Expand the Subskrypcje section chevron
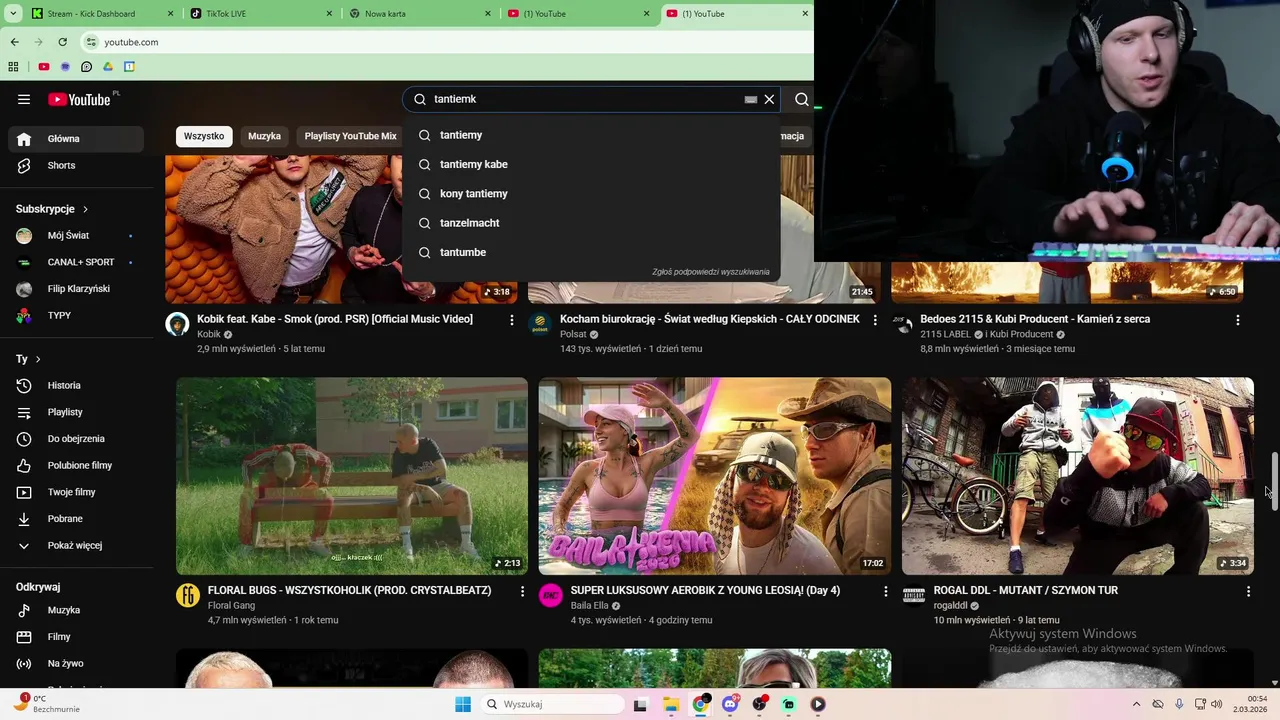1280x720 pixels. tap(85, 209)
